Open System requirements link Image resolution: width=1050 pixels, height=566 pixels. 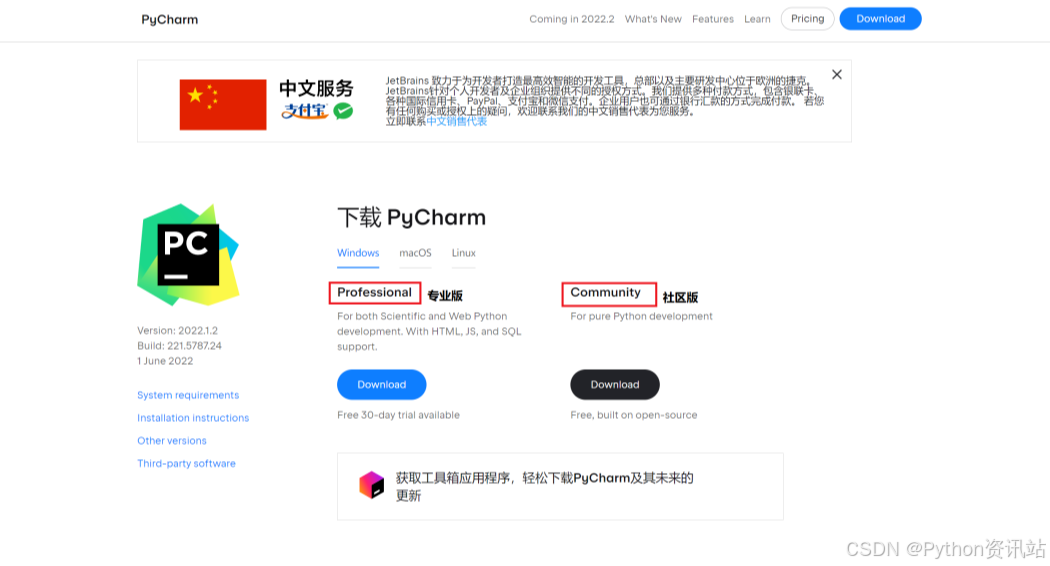click(x=188, y=395)
